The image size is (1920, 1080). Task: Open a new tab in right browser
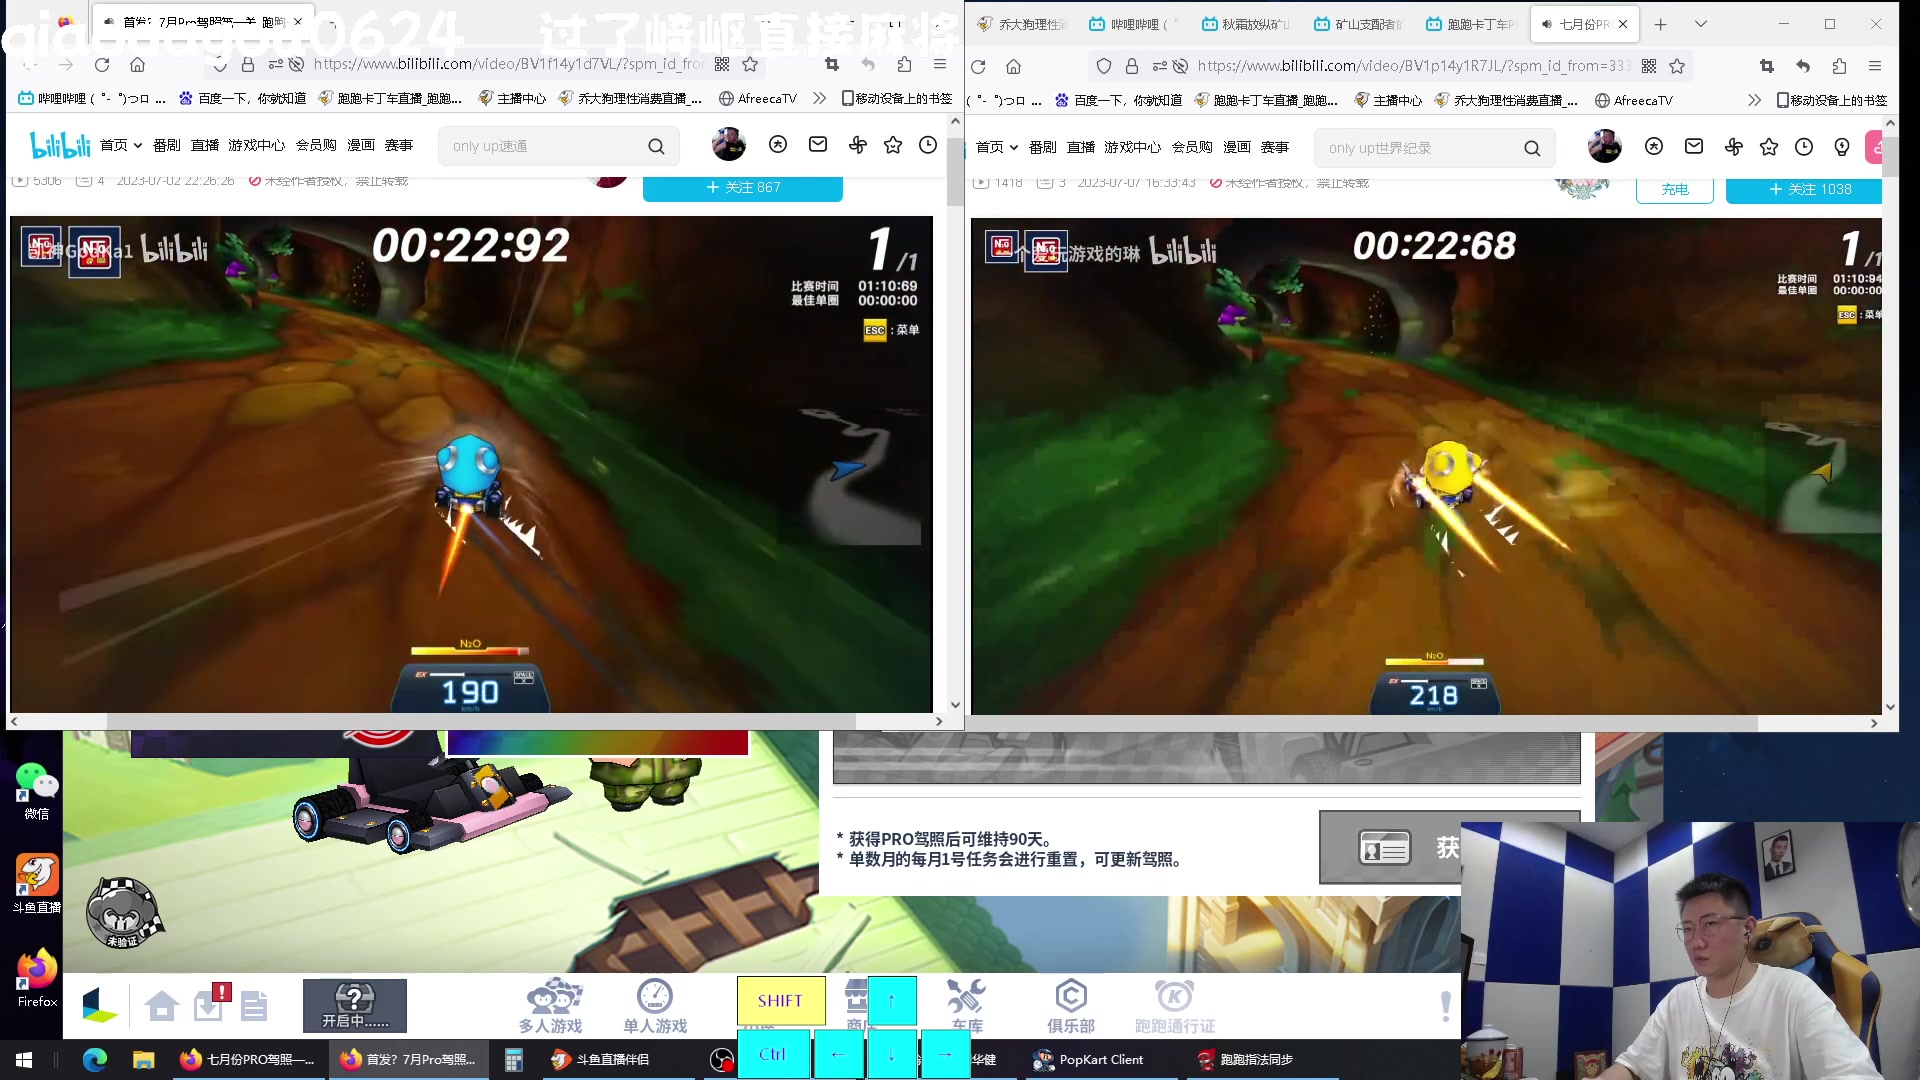1661,24
